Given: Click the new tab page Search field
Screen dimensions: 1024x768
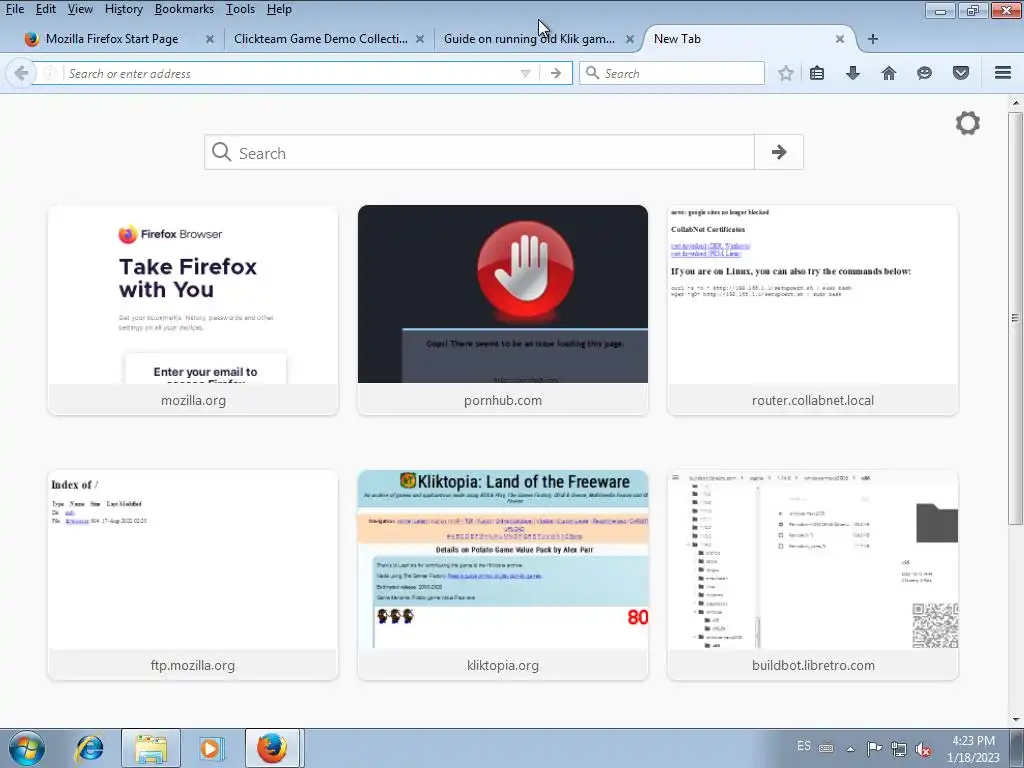Looking at the screenshot, I should [x=479, y=152].
